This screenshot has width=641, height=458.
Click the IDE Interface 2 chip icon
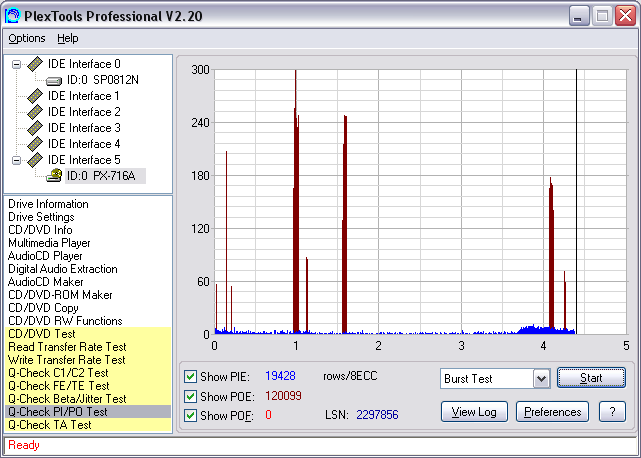(35, 112)
